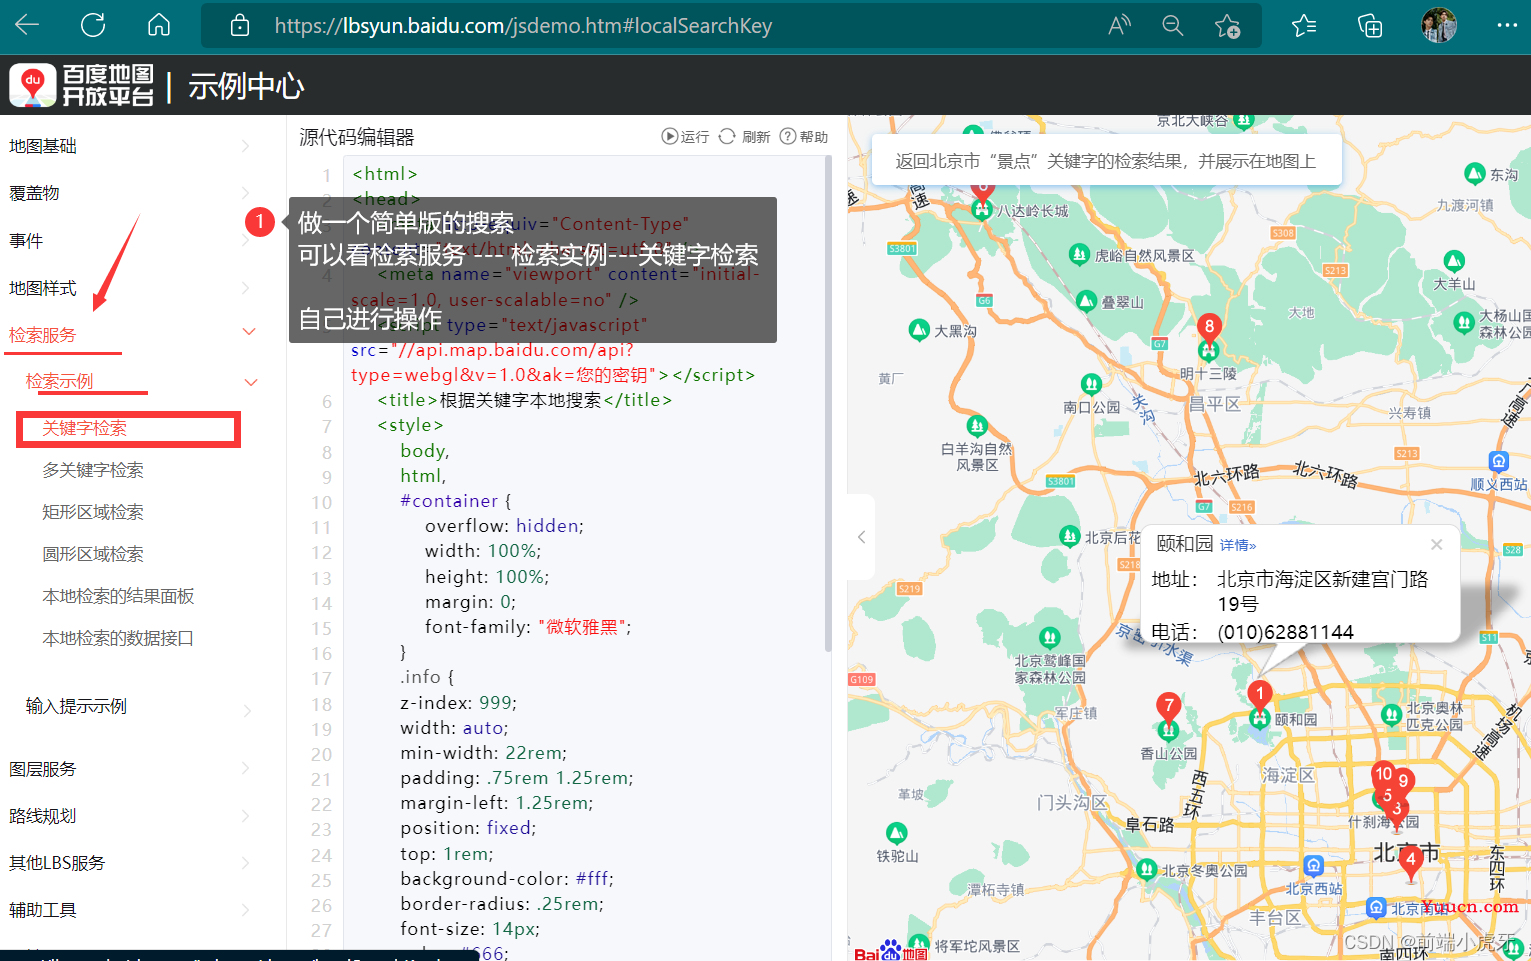1531x961 pixels.
Task: Open the browser home page icon
Action: (159, 25)
